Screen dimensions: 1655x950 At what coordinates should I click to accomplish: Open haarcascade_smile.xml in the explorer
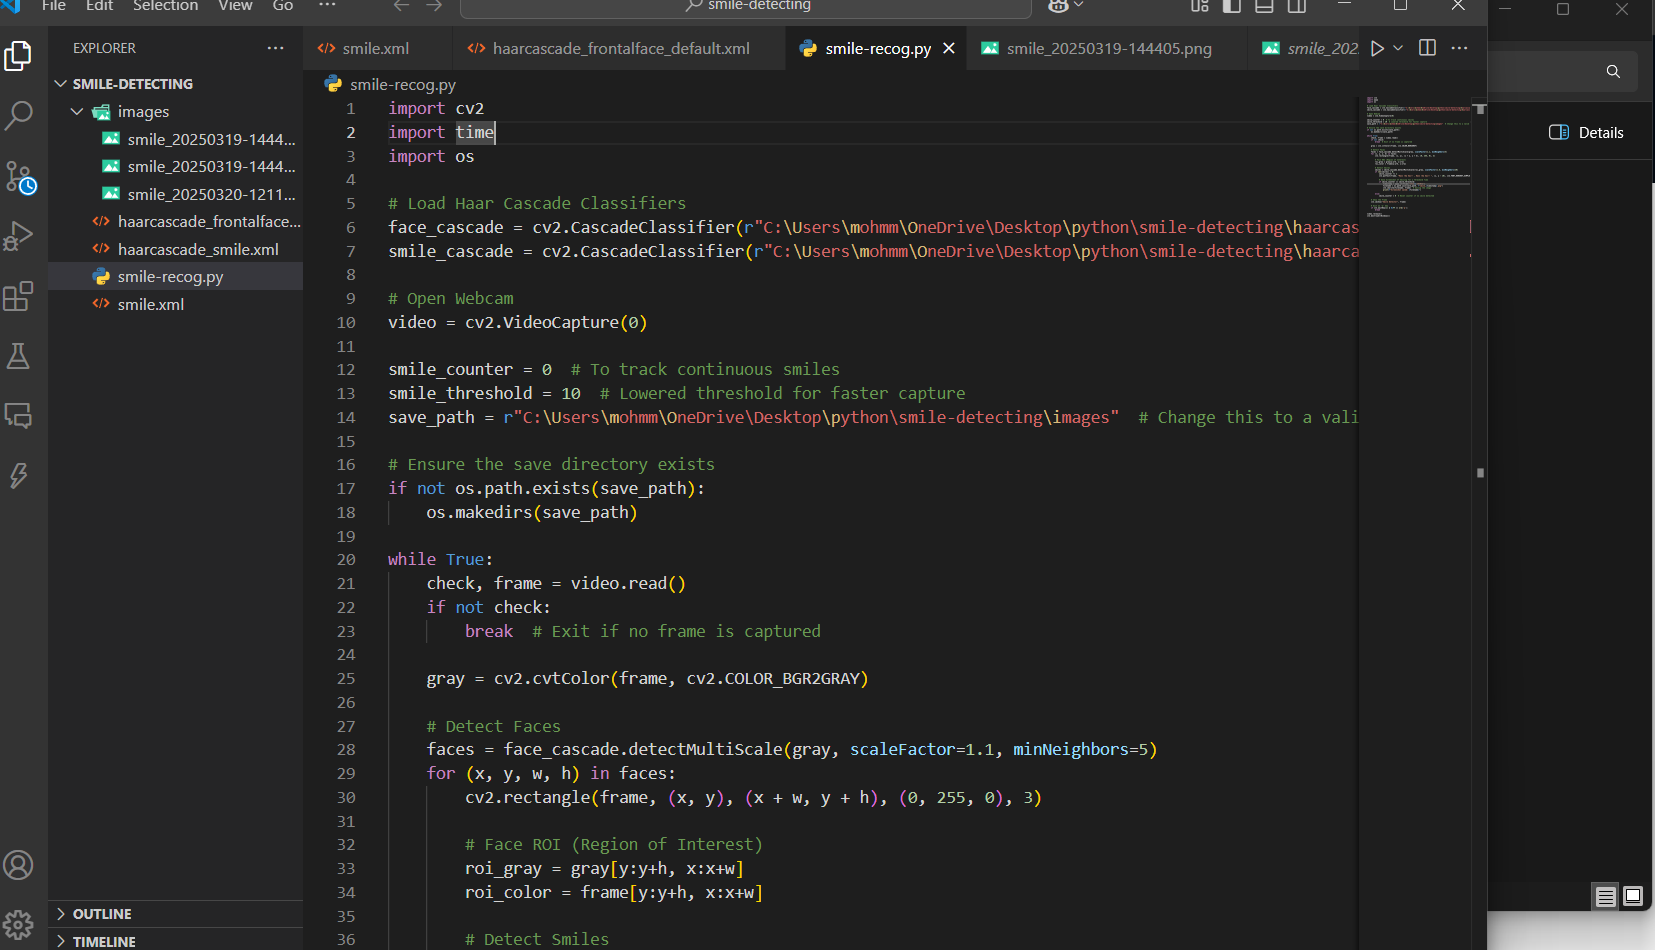click(x=197, y=249)
